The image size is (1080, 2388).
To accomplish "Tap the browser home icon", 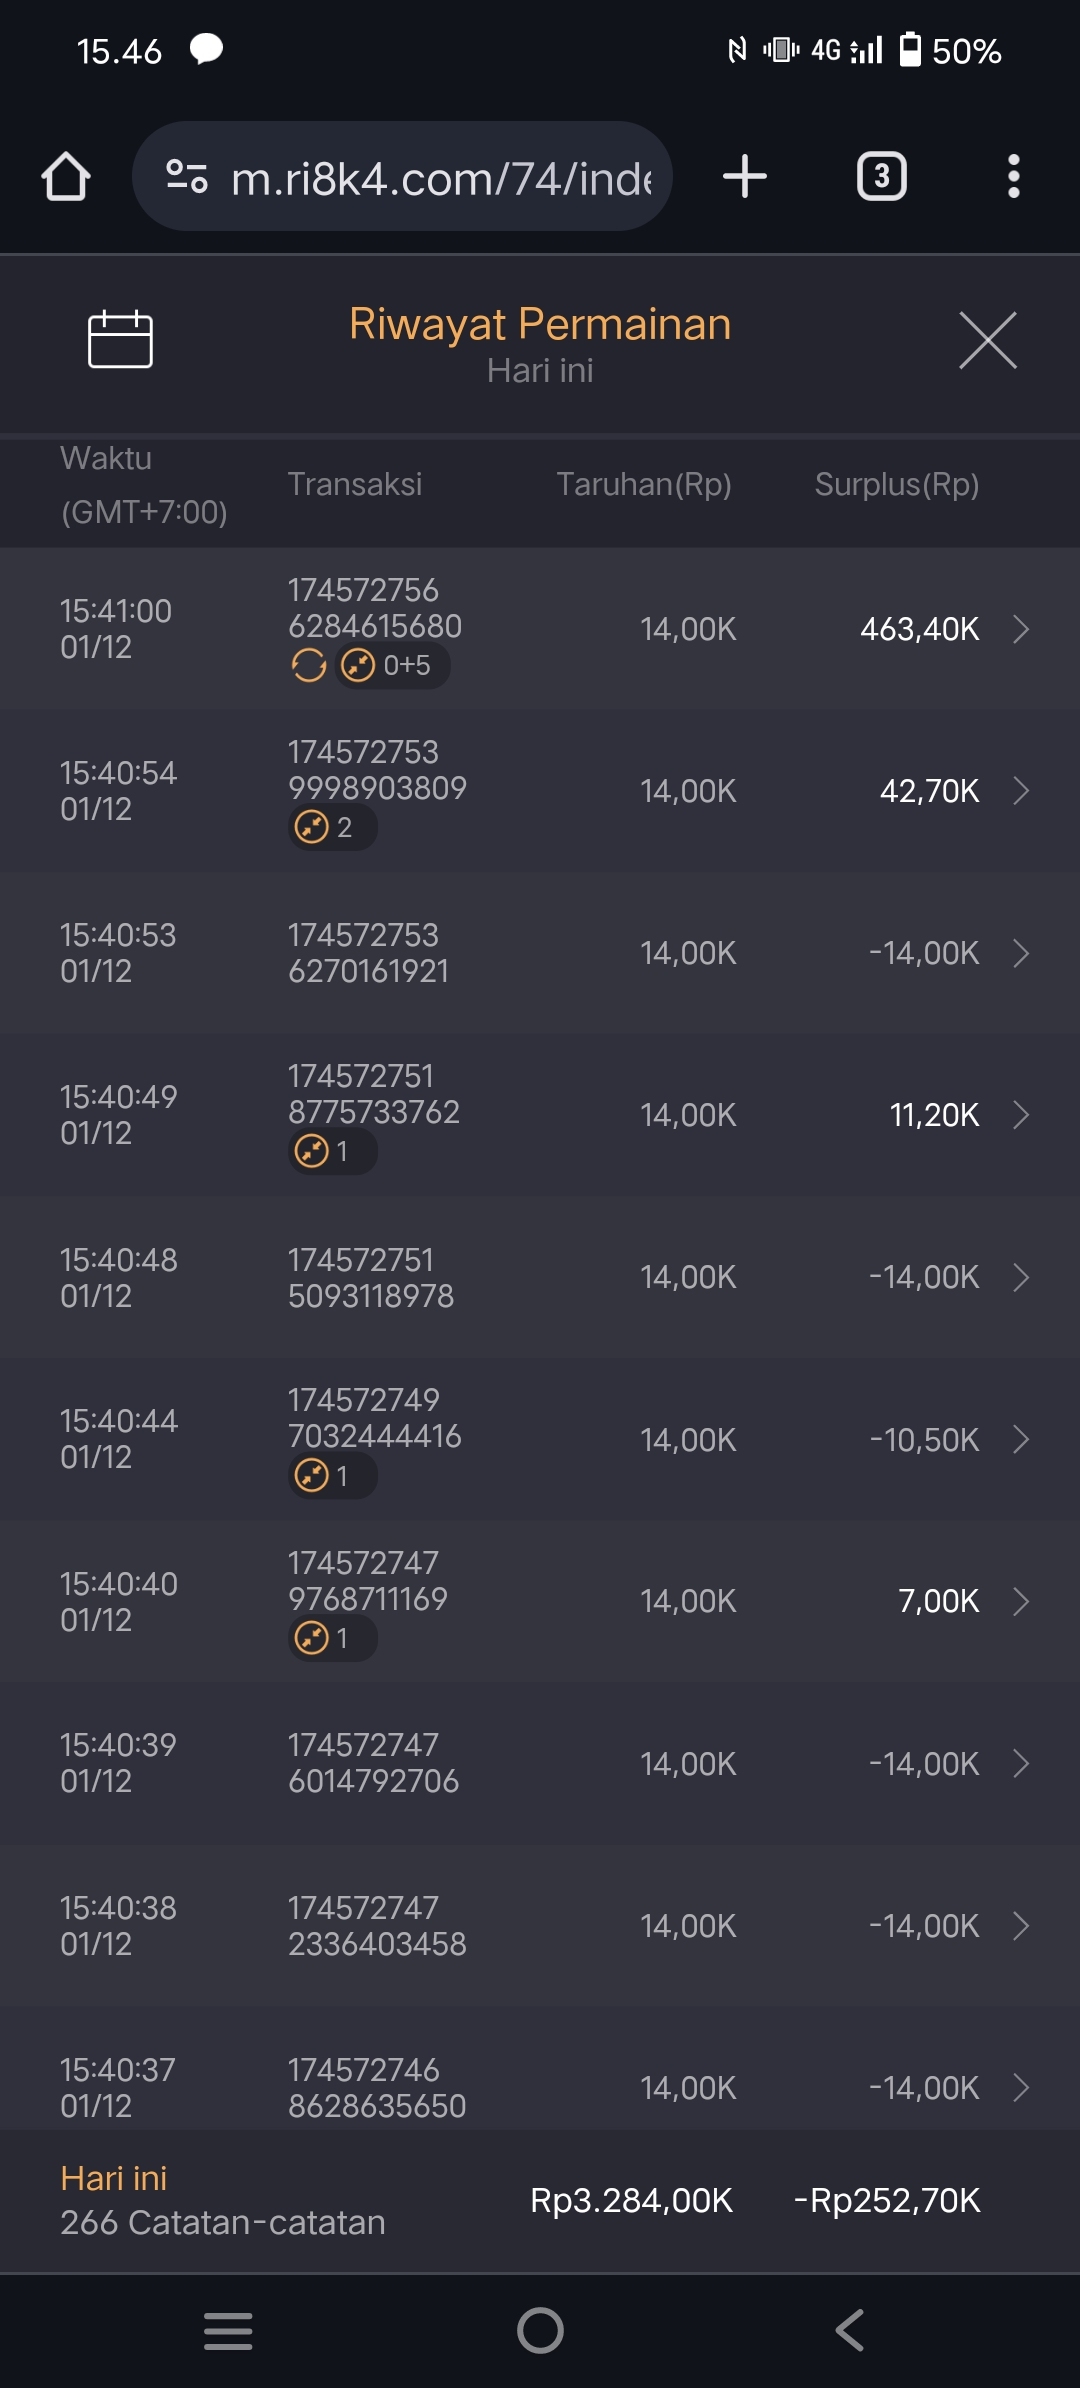I will 66,177.
